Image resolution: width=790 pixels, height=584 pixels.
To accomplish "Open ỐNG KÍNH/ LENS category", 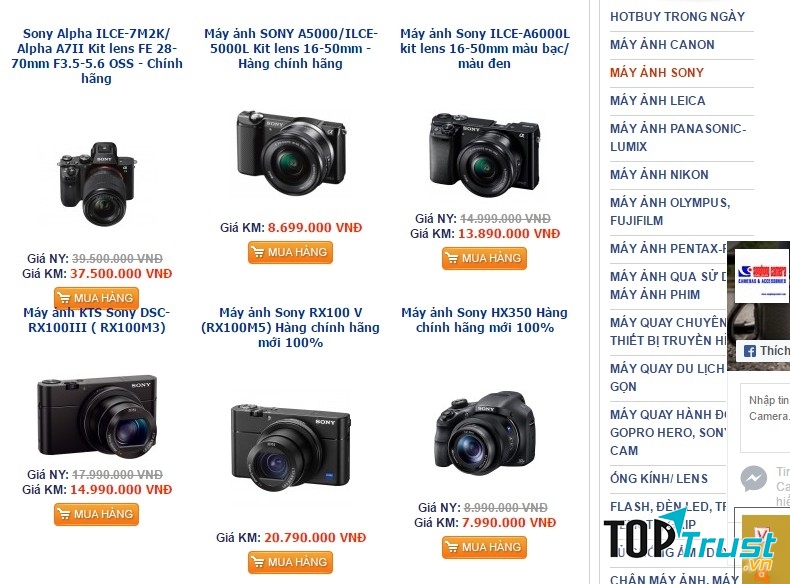I will [659, 479].
